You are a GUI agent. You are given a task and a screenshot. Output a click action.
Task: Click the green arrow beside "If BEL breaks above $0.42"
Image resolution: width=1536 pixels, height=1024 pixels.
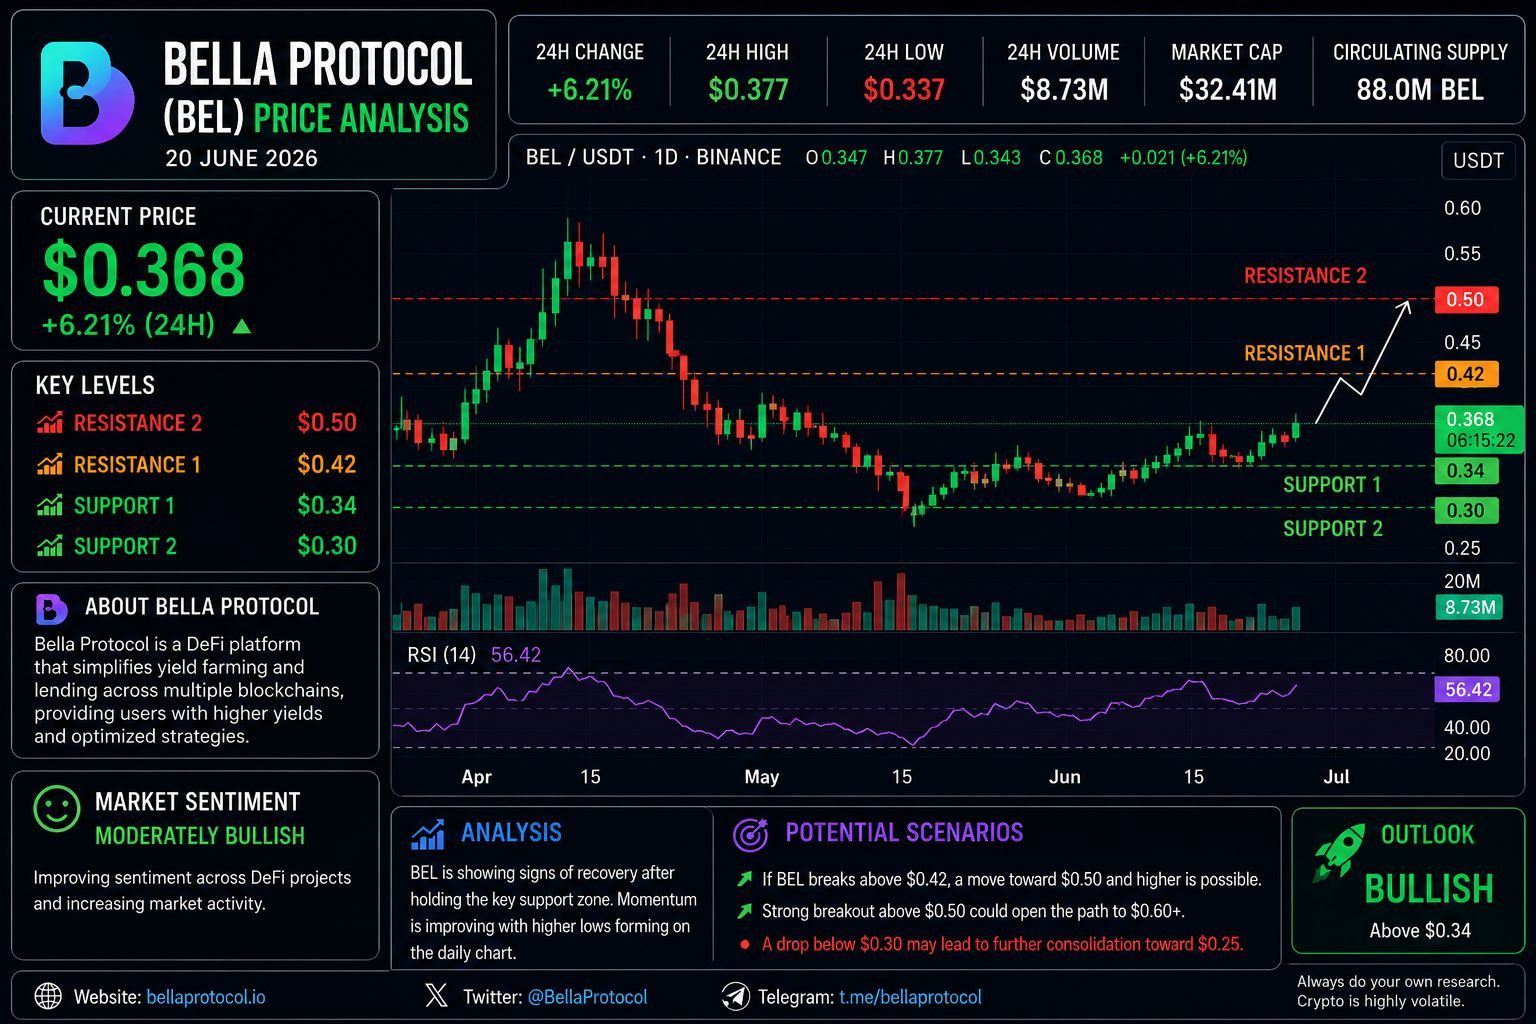pyautogui.click(x=744, y=880)
